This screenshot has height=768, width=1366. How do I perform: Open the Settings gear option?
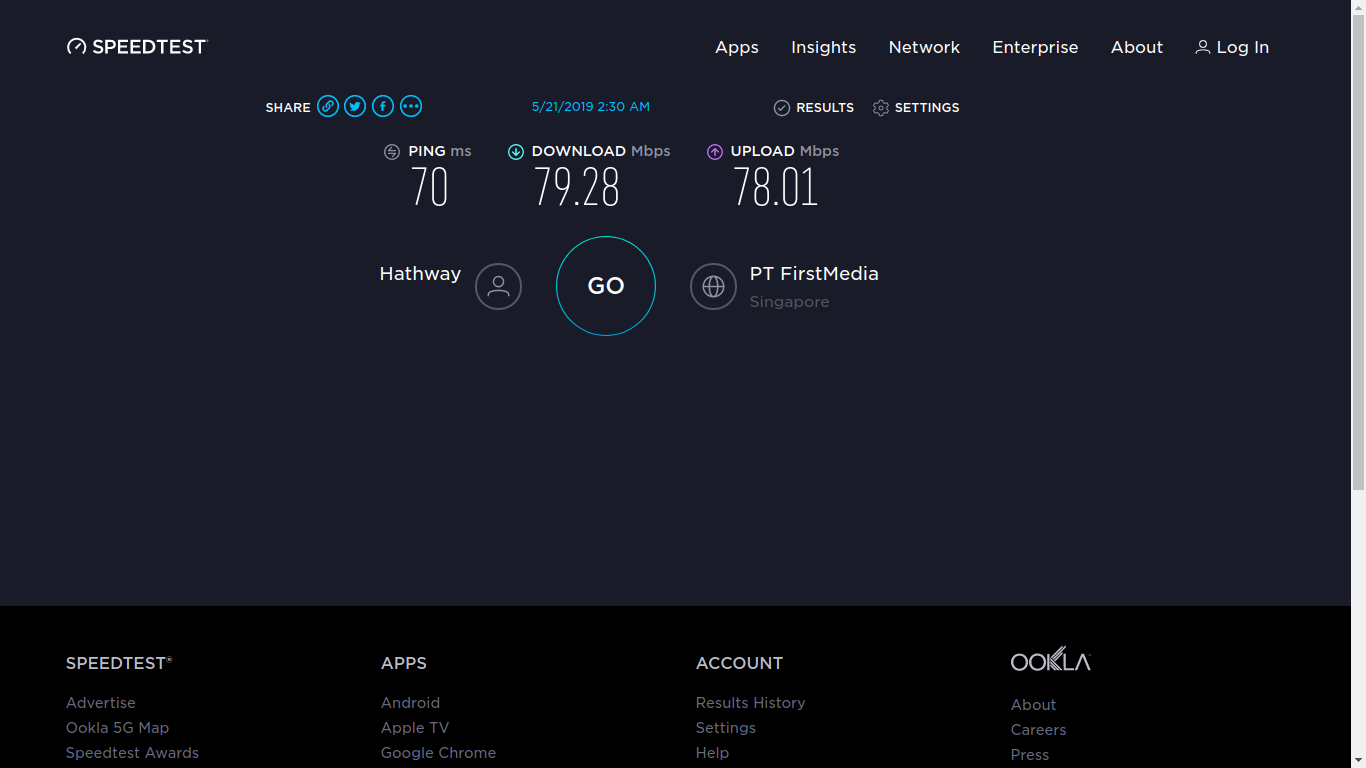(x=916, y=108)
